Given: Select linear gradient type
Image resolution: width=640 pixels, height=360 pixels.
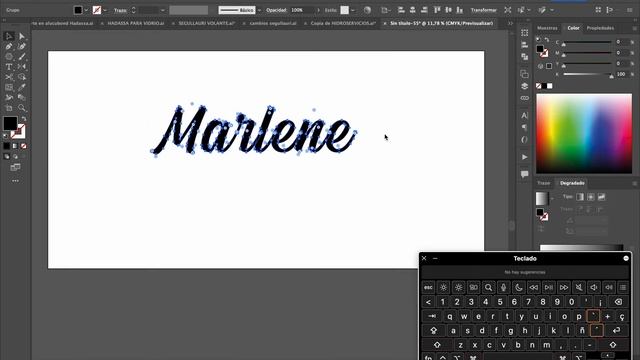Looking at the screenshot, I should (580, 197).
